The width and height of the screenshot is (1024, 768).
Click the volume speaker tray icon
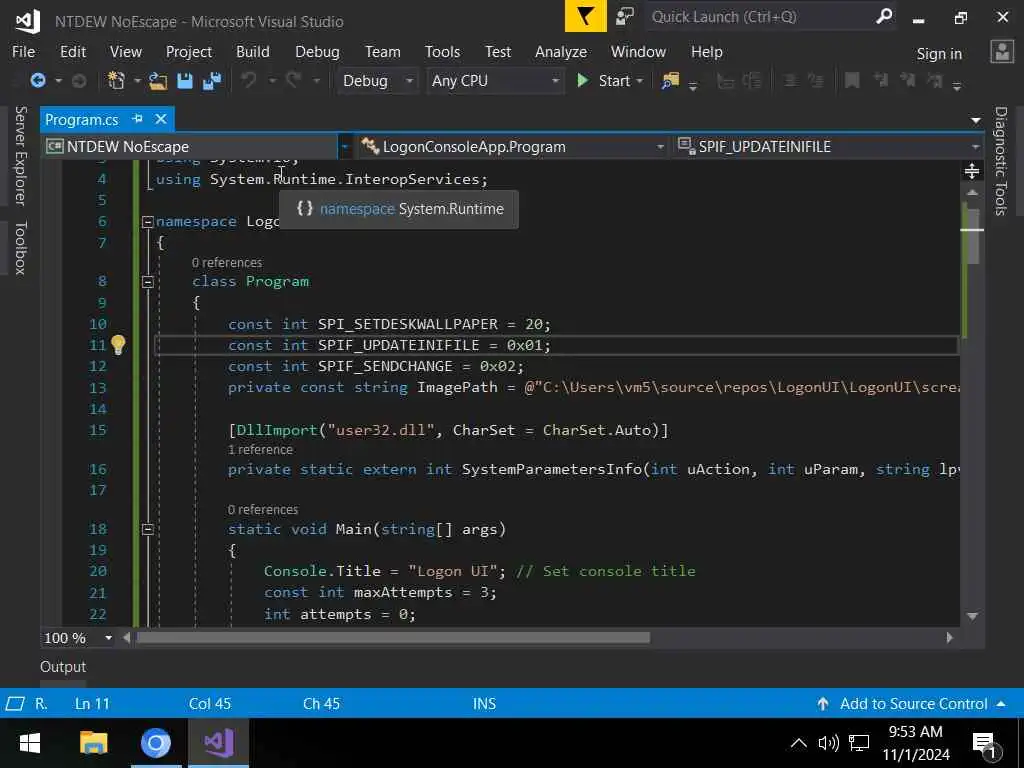[828, 743]
